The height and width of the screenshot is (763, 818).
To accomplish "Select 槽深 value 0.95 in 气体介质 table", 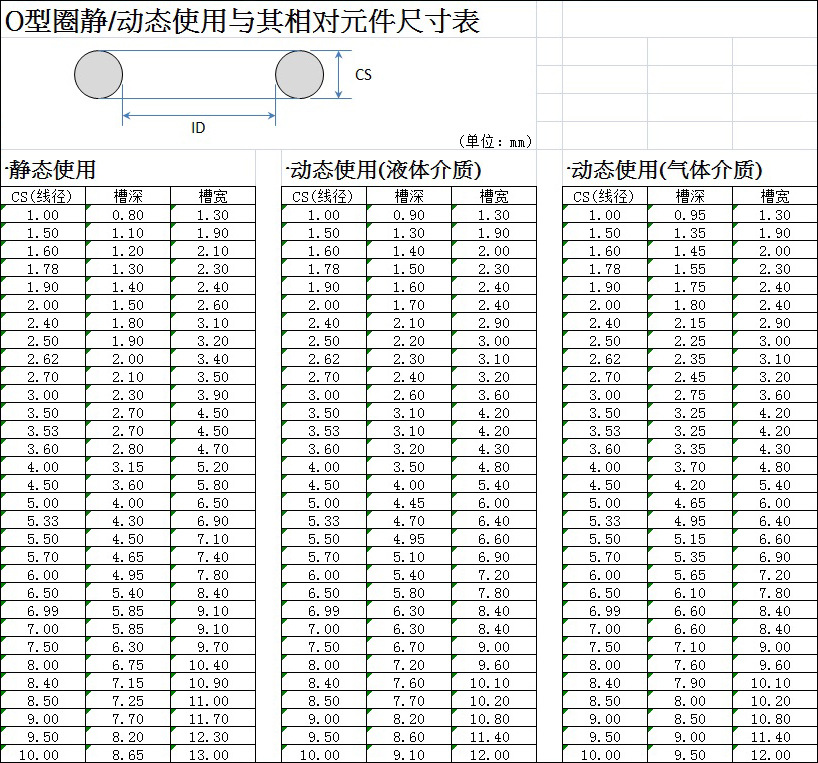I will click(690, 215).
